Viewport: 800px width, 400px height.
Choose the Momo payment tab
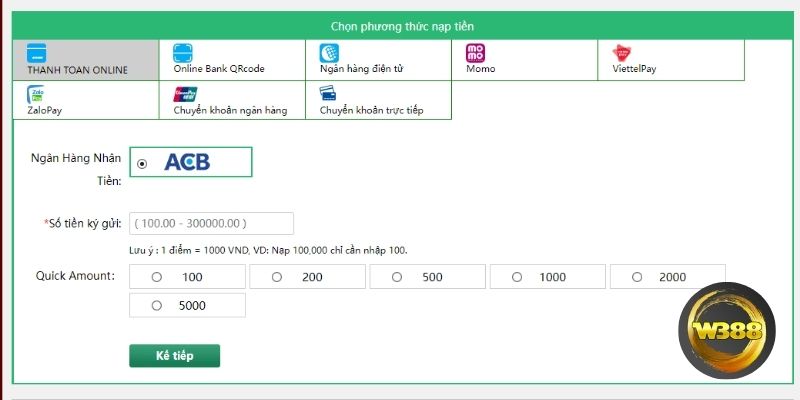524,60
